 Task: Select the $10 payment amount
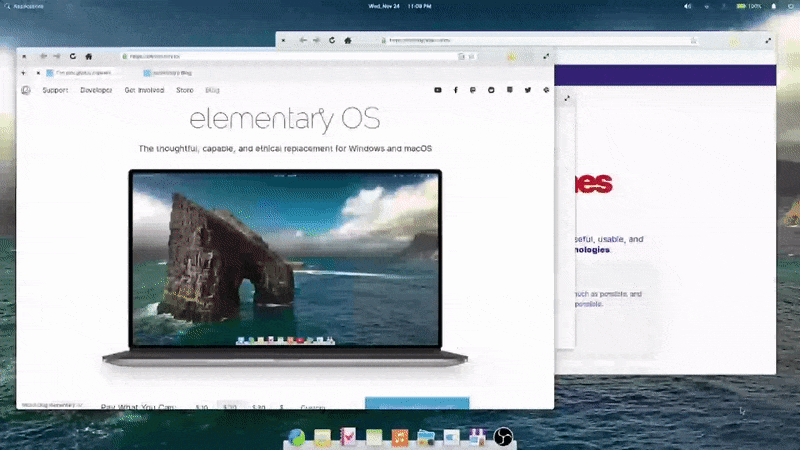(201, 407)
